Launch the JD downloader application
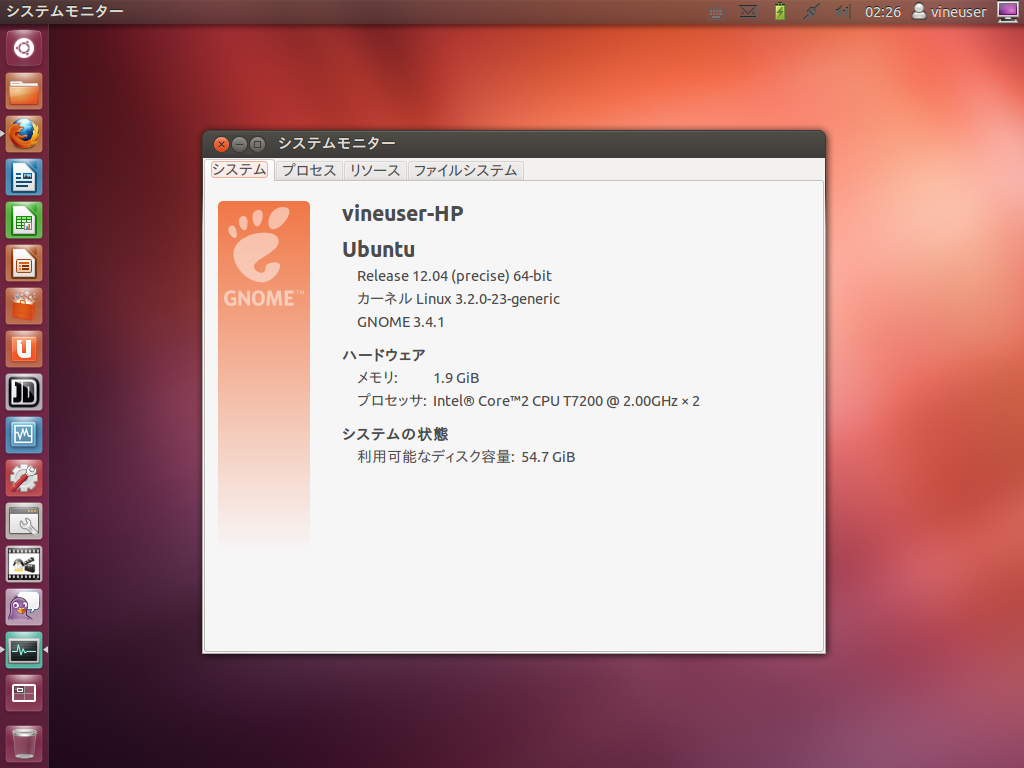This screenshot has width=1024, height=768. click(x=24, y=392)
